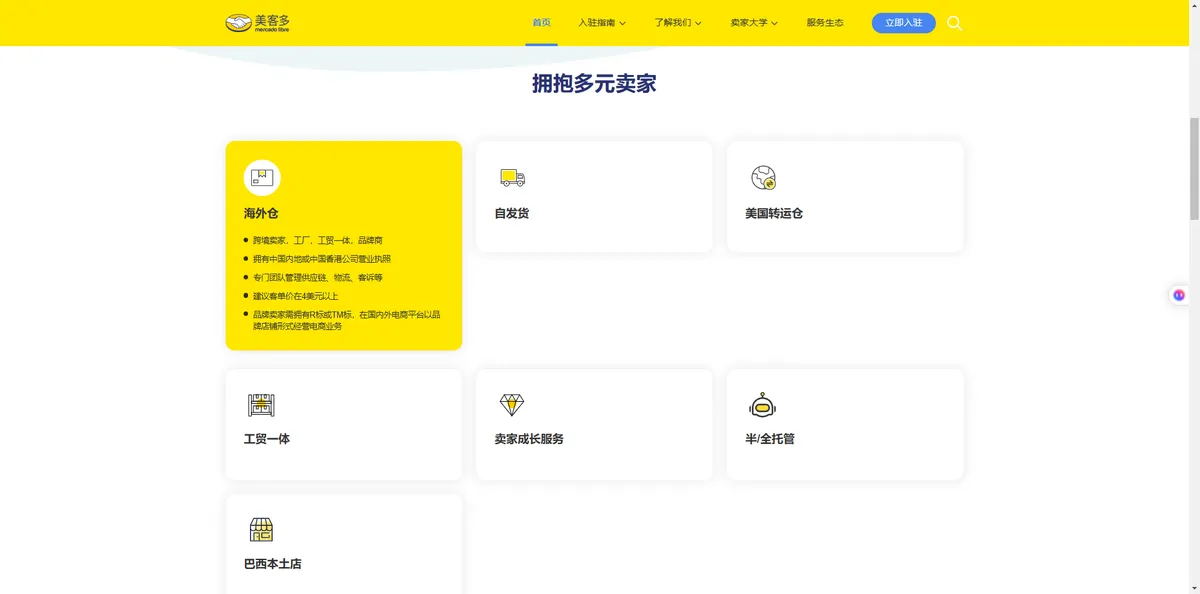Expand the chevron next to 了解我们

(x=698, y=23)
